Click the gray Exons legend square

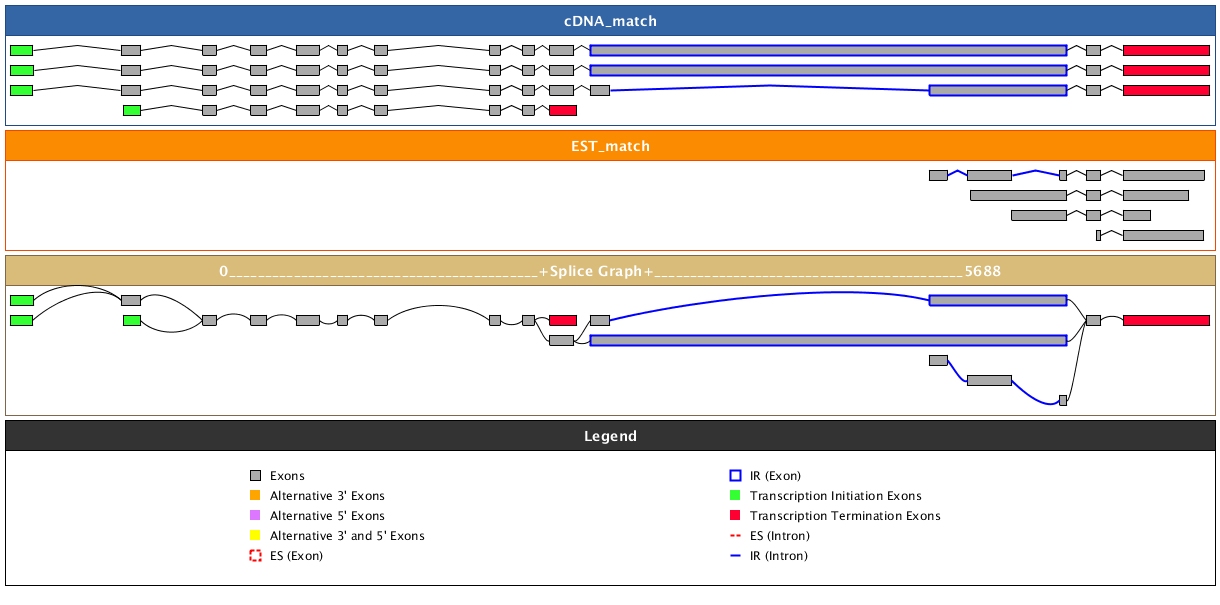[255, 476]
